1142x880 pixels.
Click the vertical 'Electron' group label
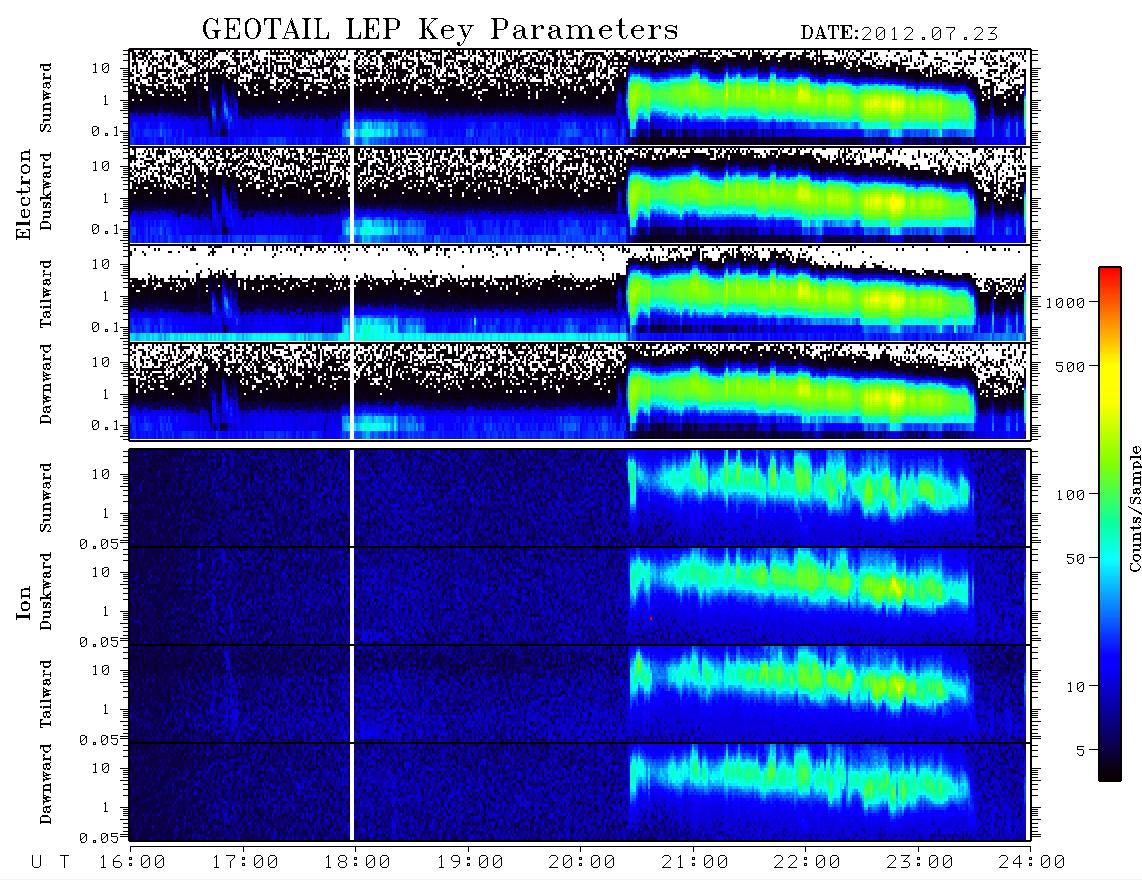pyautogui.click(x=24, y=195)
